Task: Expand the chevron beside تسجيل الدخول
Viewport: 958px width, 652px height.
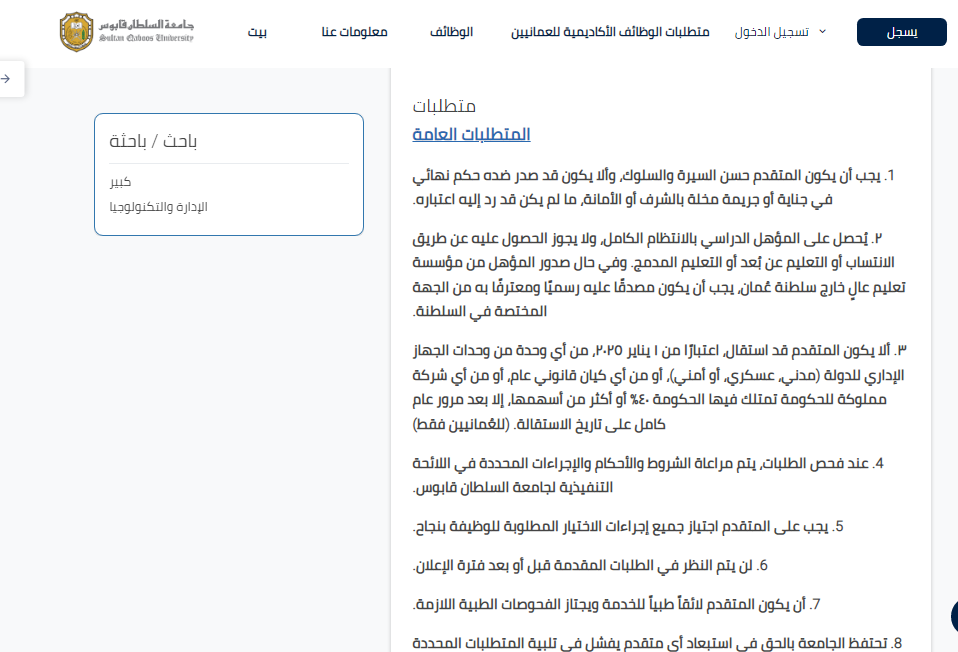Action: [822, 32]
